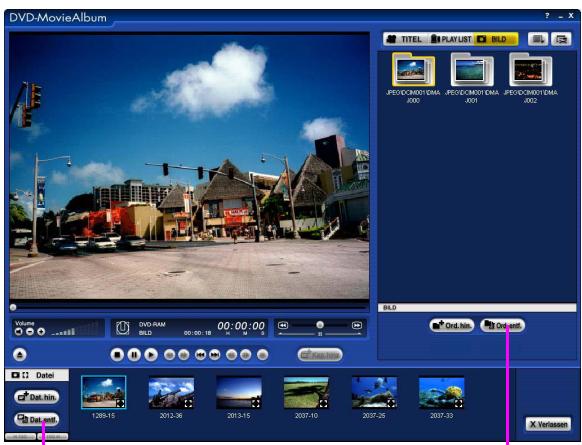This screenshot has height=445, width=582.
Task: Click the camera icon beside Datei
Action: click(x=15, y=375)
